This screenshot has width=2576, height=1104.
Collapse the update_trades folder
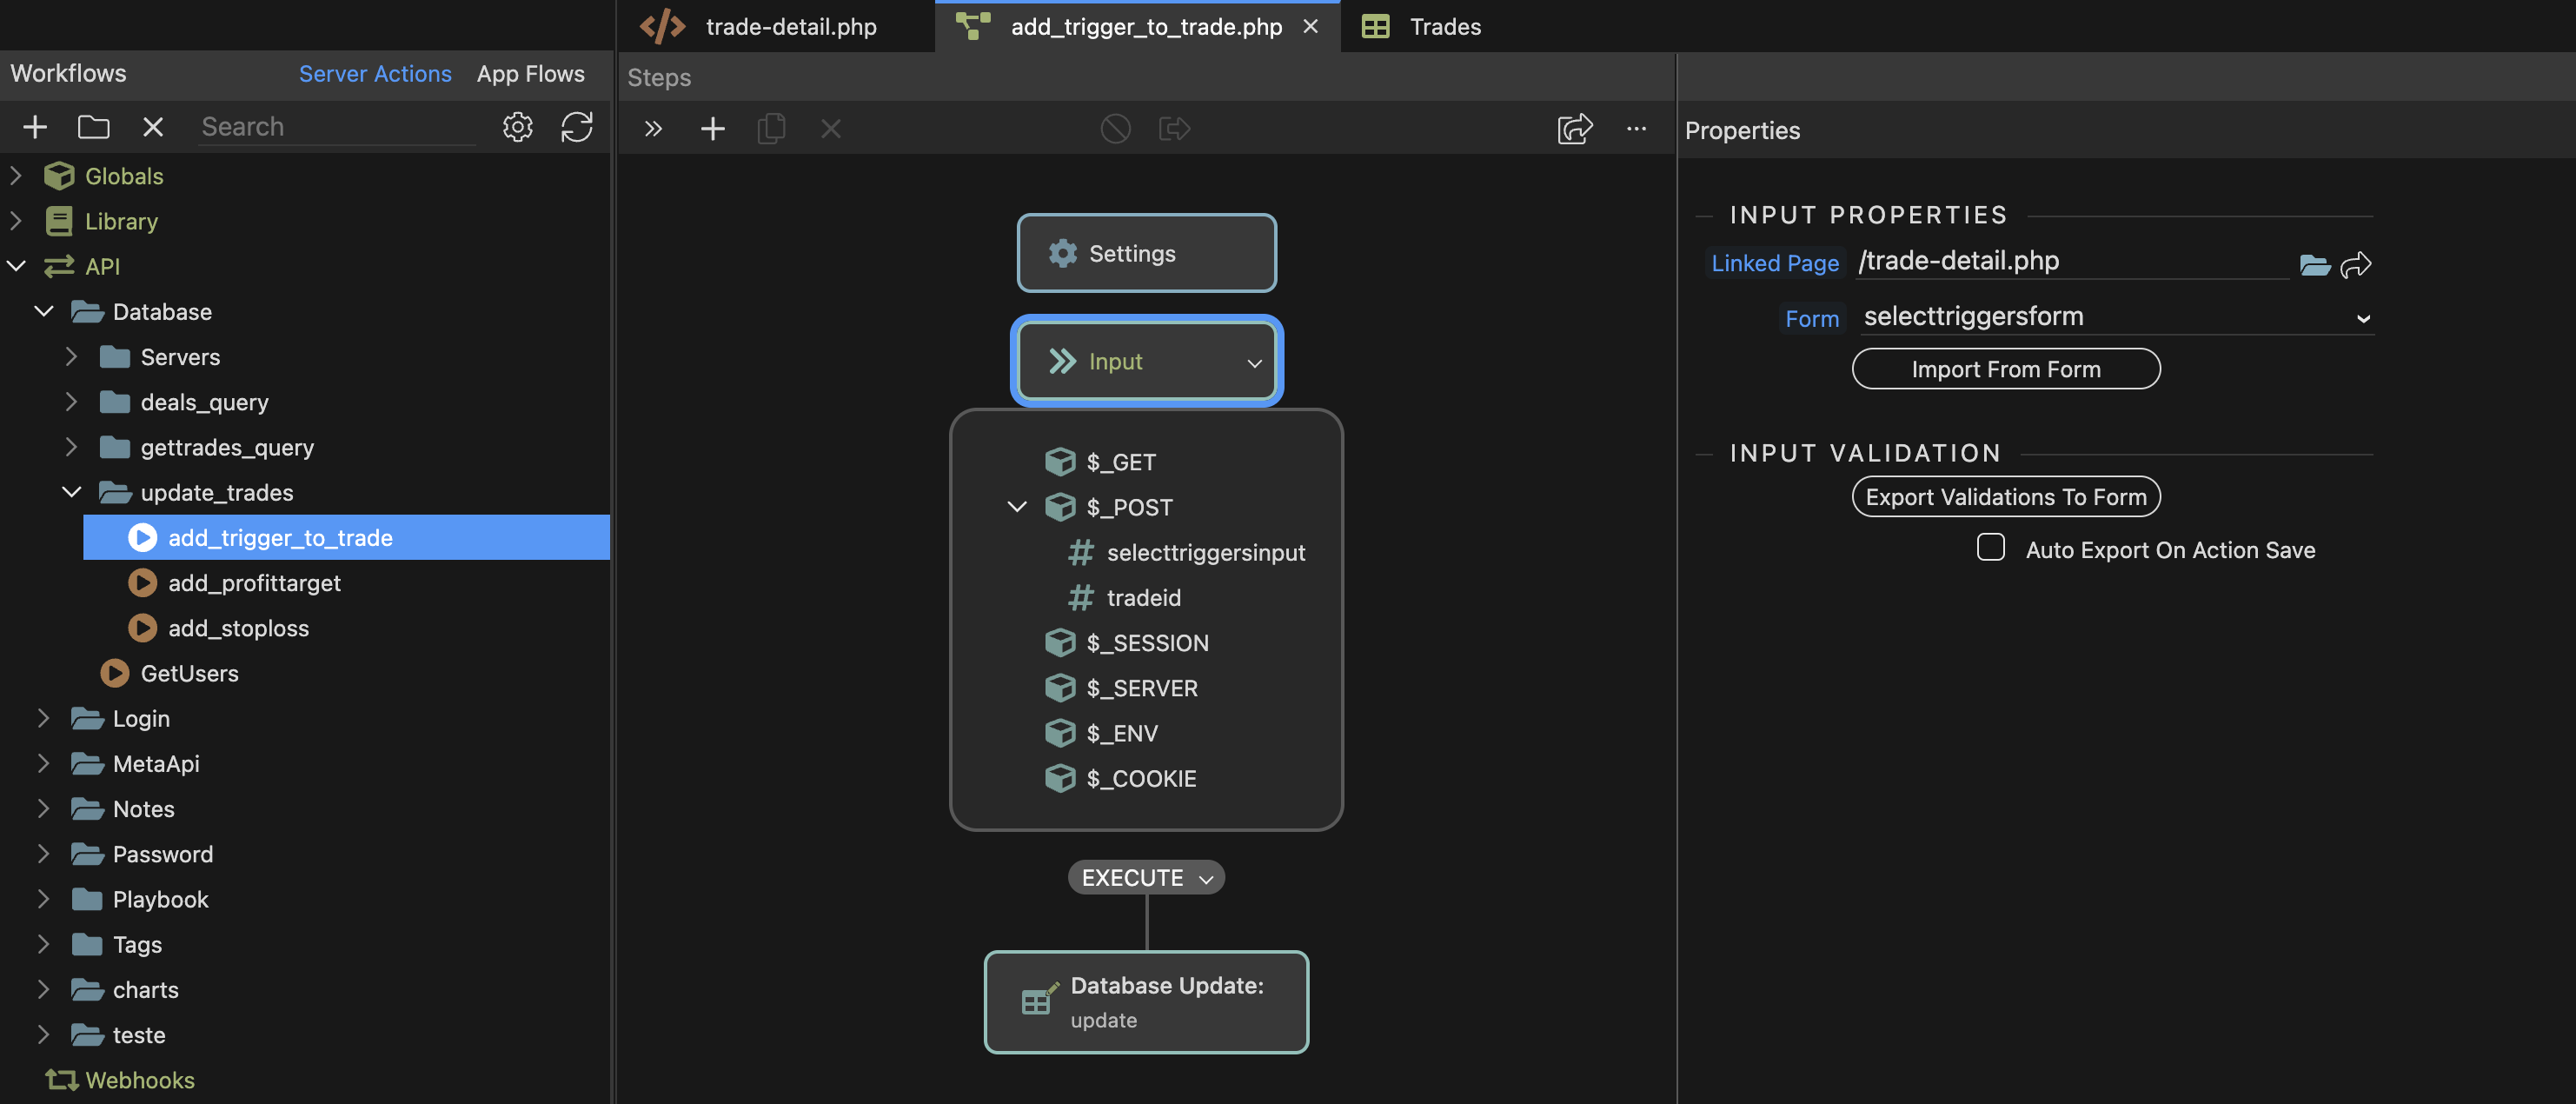coord(71,492)
